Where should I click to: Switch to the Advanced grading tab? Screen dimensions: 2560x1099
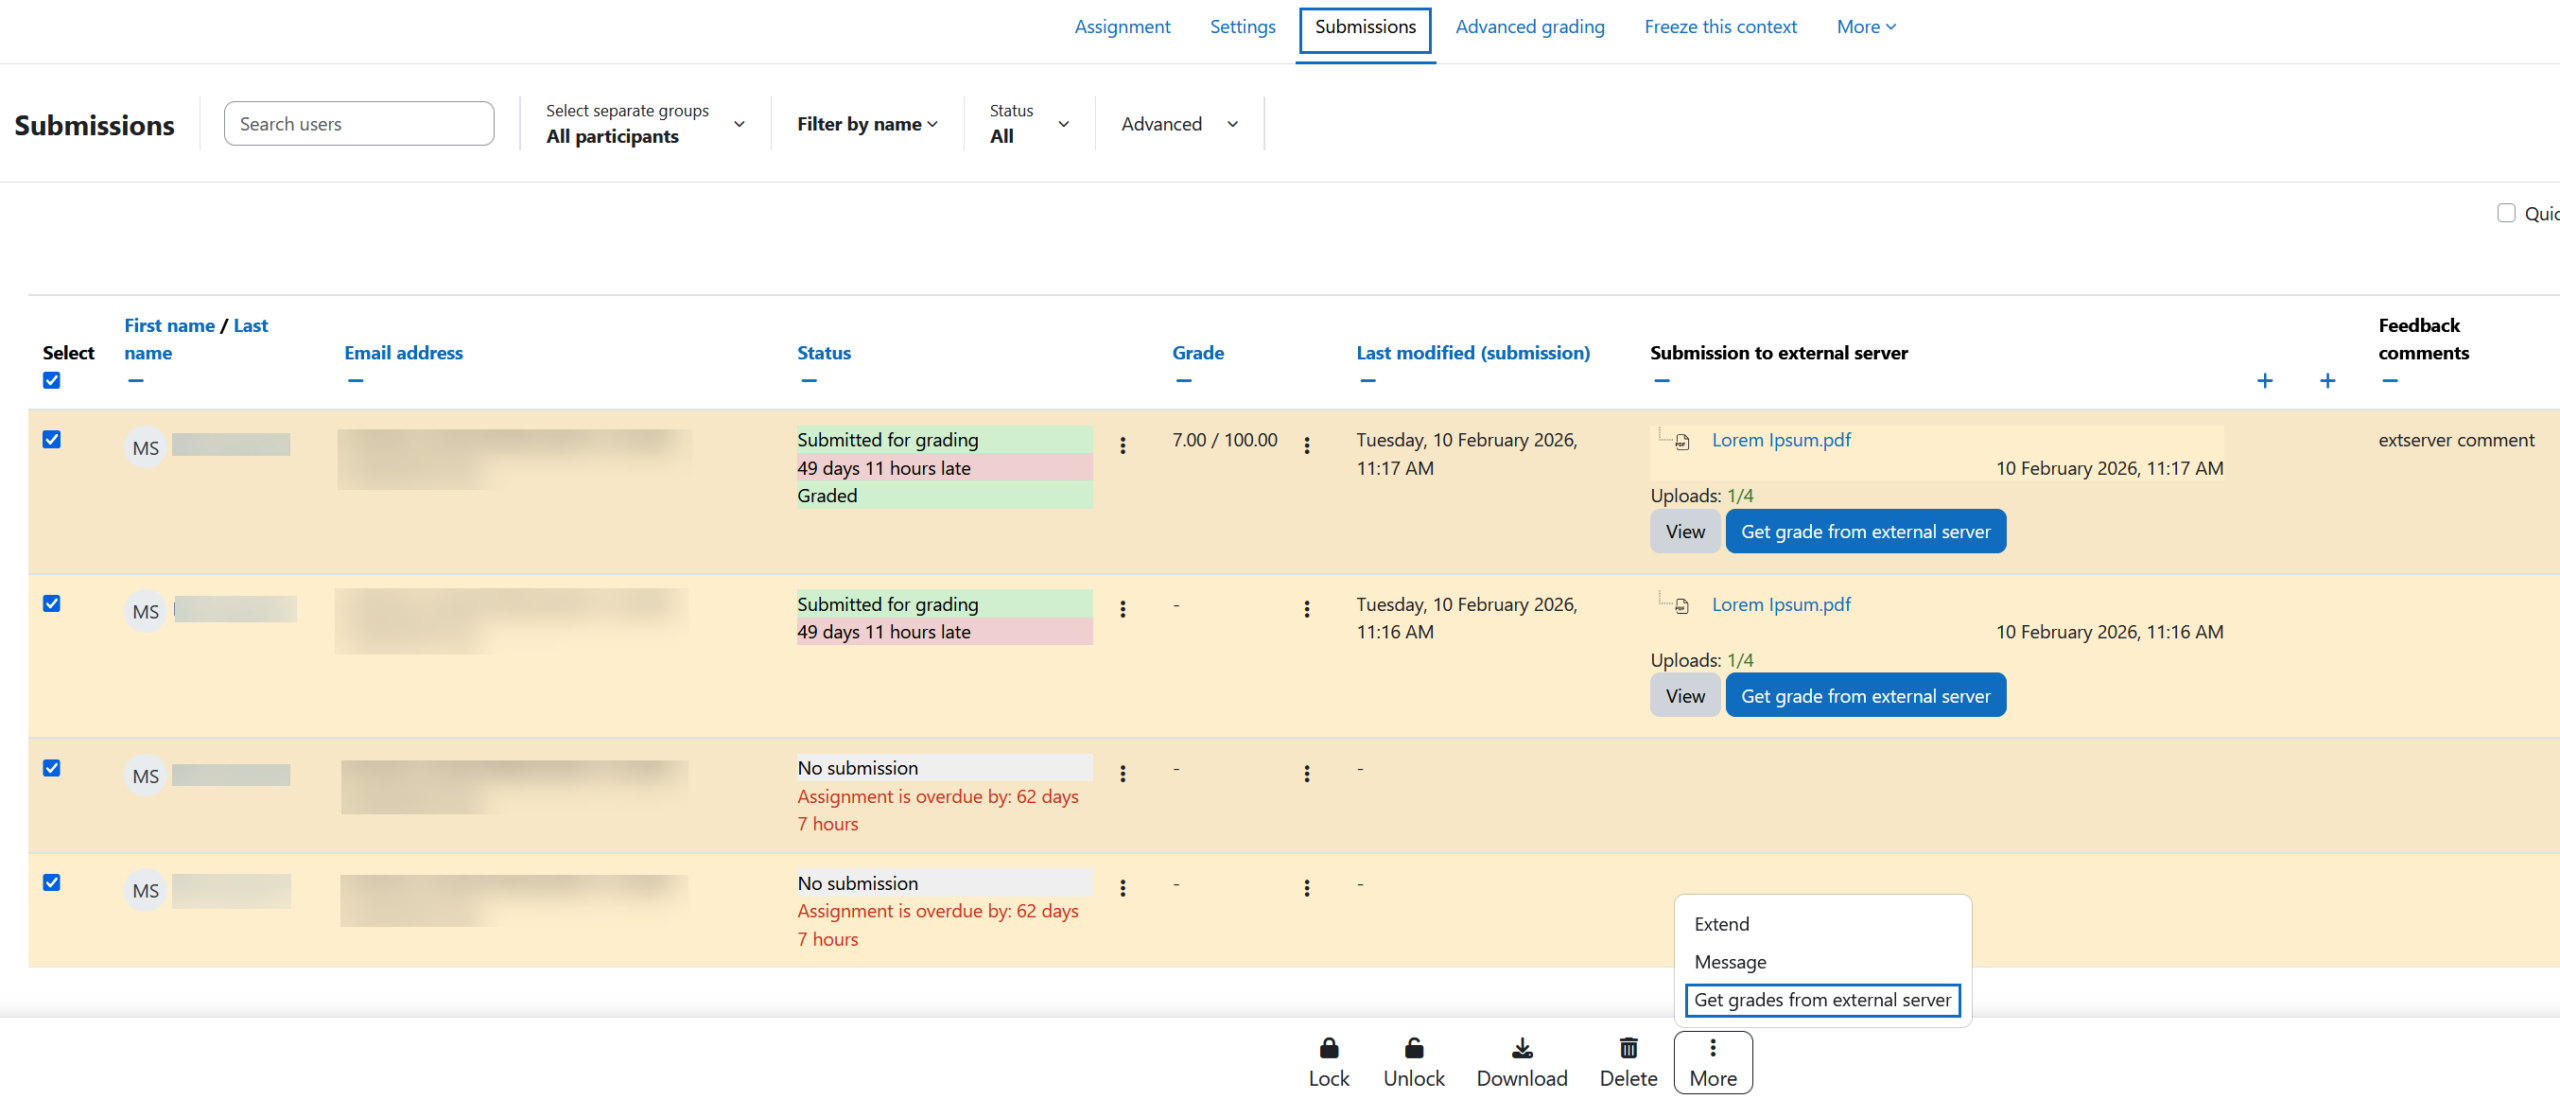pos(1529,27)
